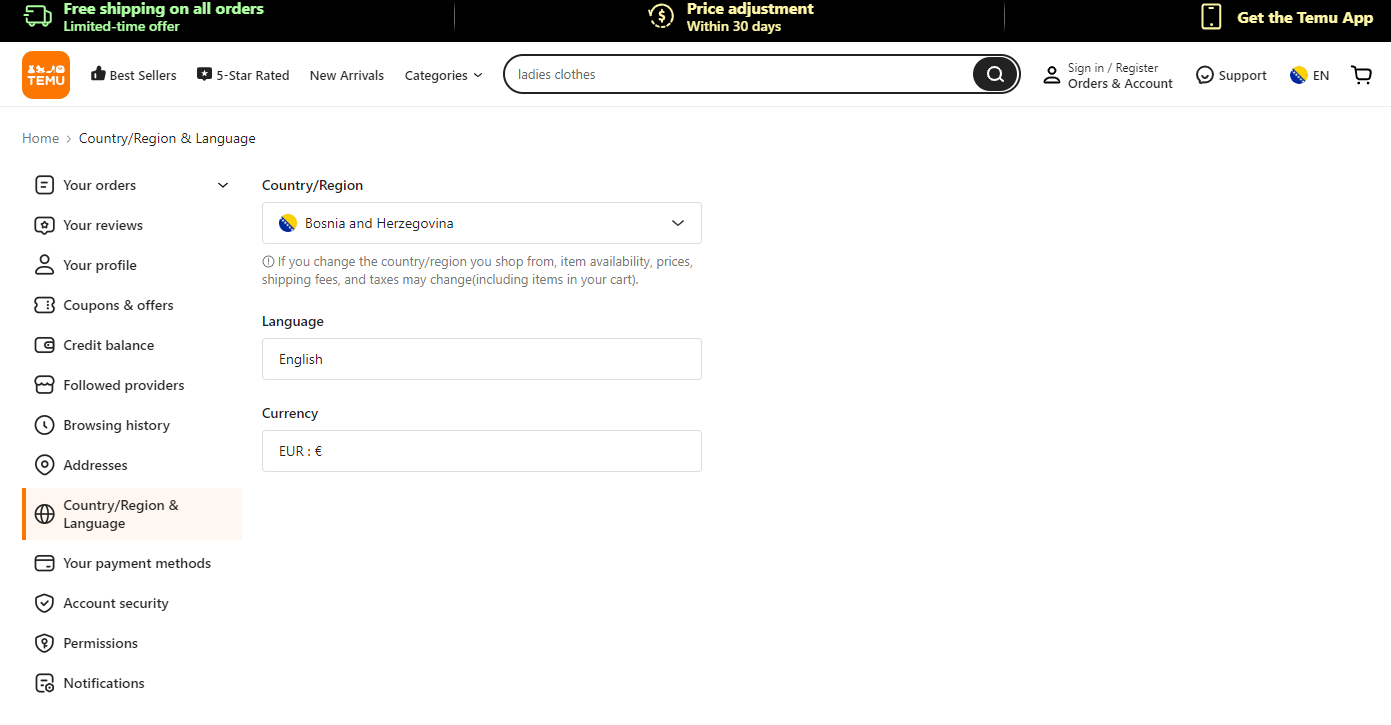Click the Permissions shield icon
Image resolution: width=1391 pixels, height=725 pixels.
(44, 643)
